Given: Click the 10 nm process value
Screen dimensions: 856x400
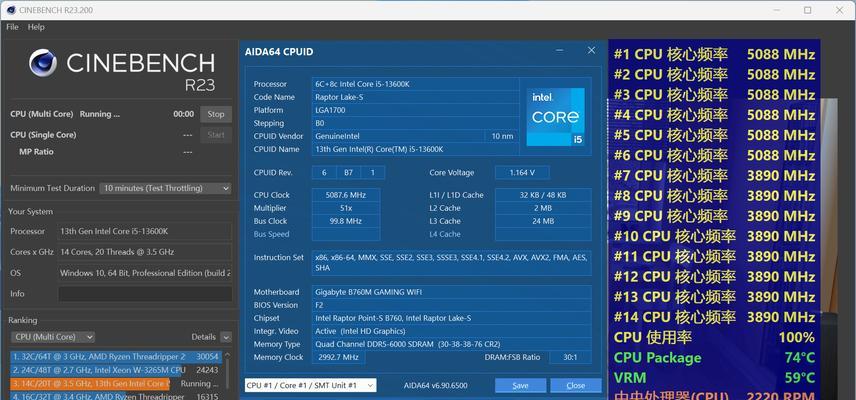Looking at the screenshot, I should pyautogui.click(x=502, y=136).
